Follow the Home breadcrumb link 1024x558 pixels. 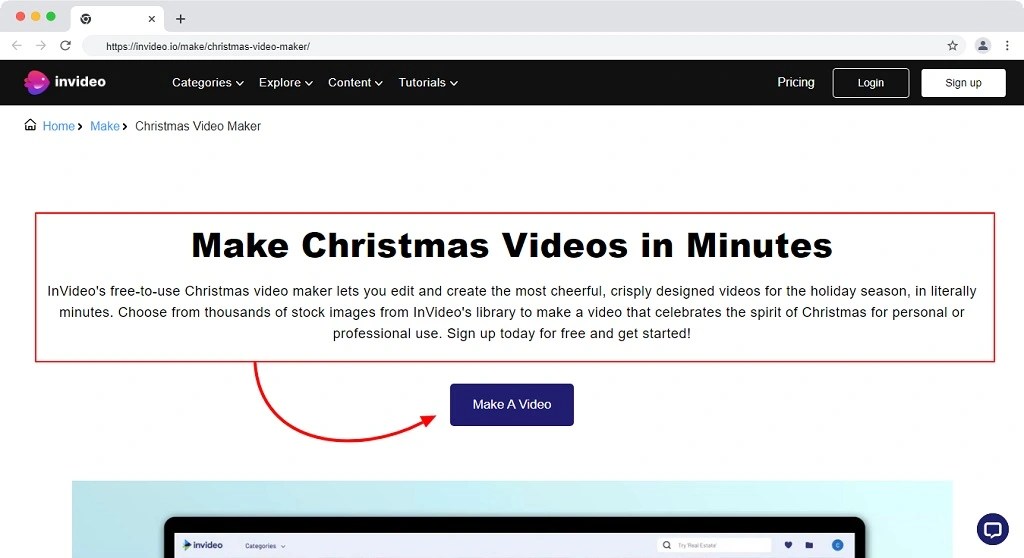pyautogui.click(x=59, y=126)
